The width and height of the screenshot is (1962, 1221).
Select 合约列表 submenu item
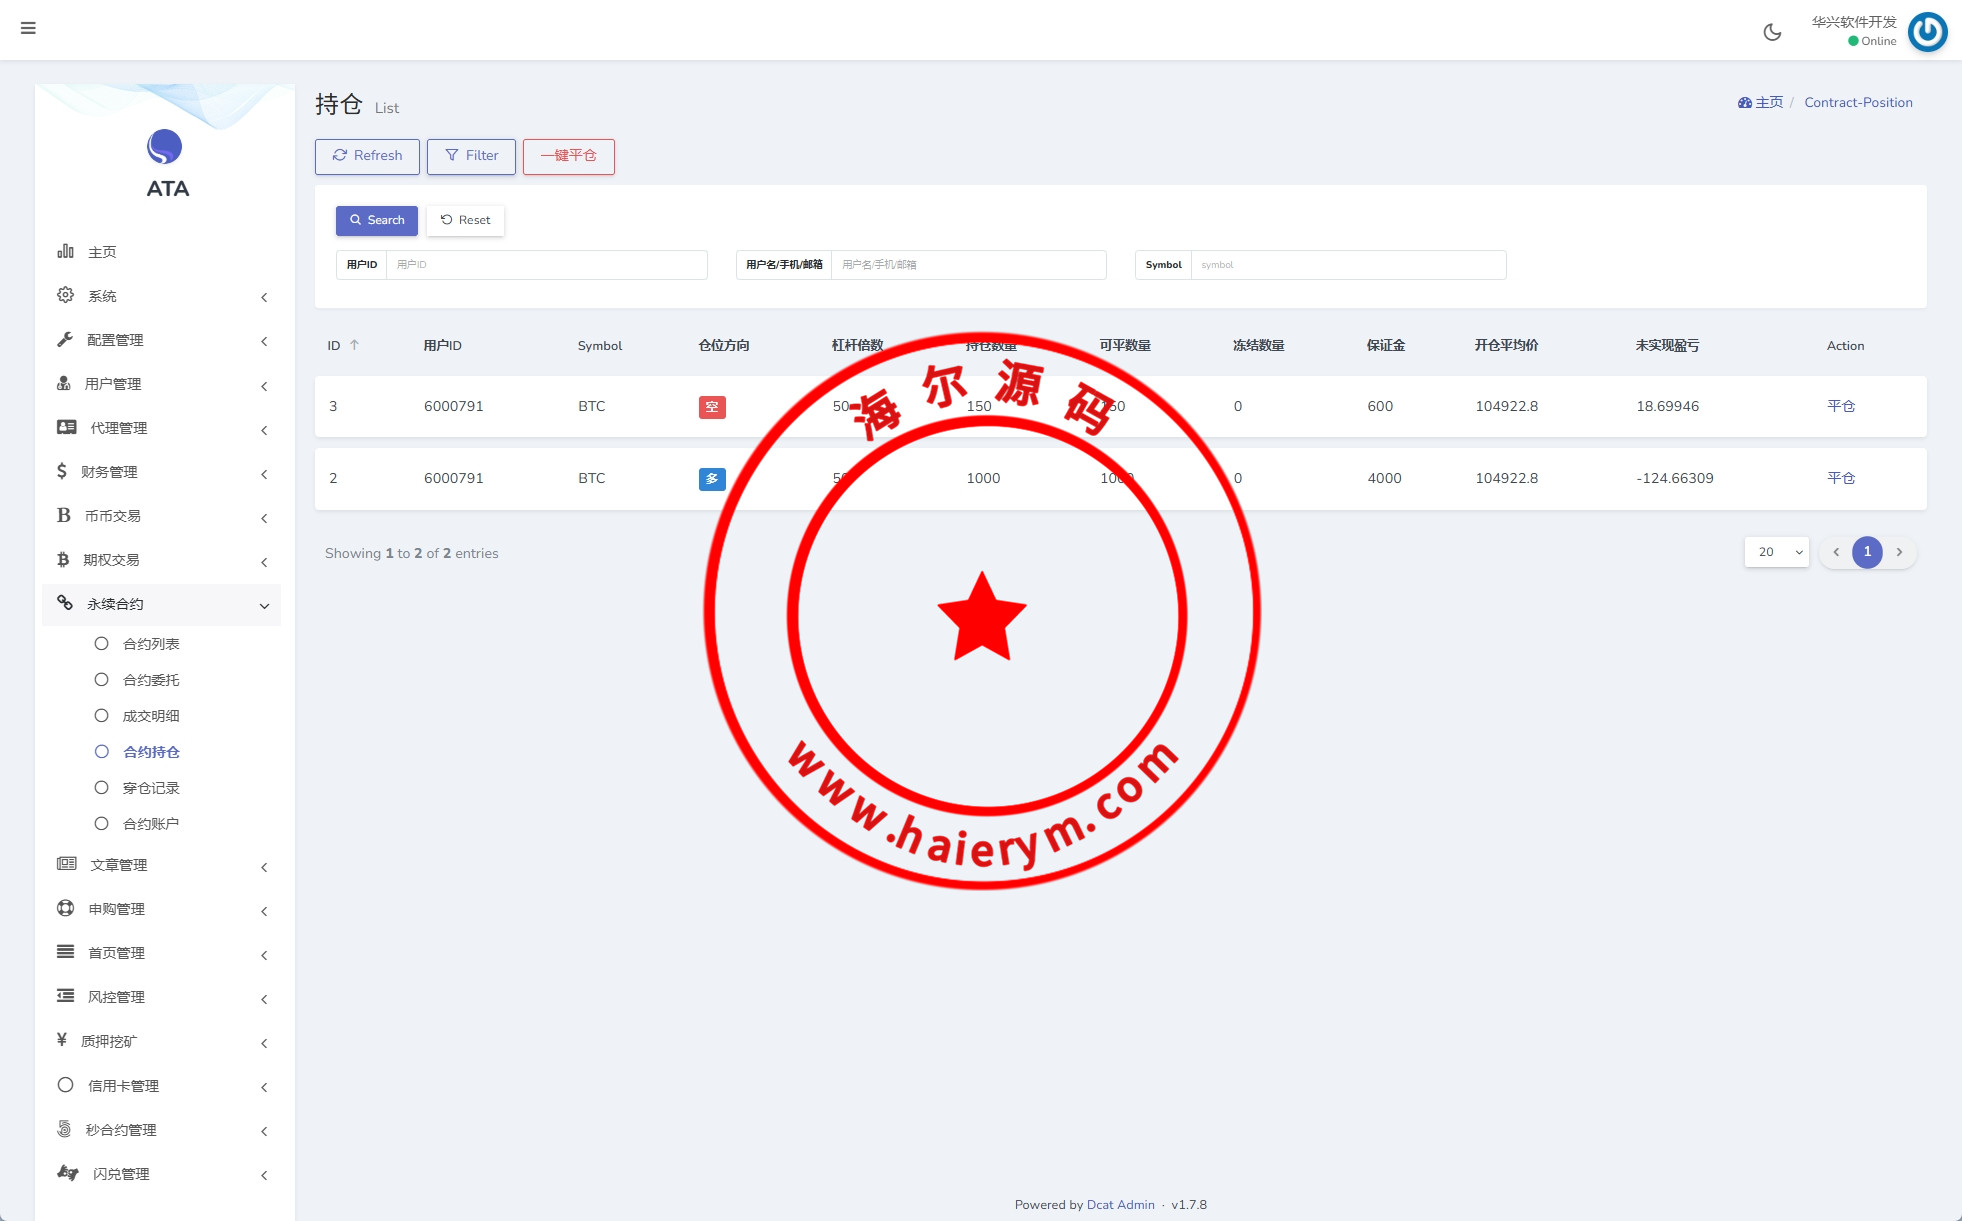tap(151, 644)
